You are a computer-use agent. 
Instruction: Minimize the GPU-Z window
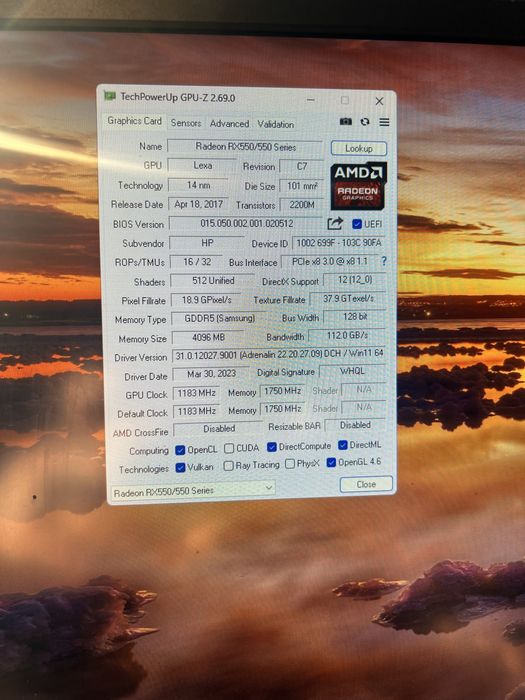[x=311, y=100]
